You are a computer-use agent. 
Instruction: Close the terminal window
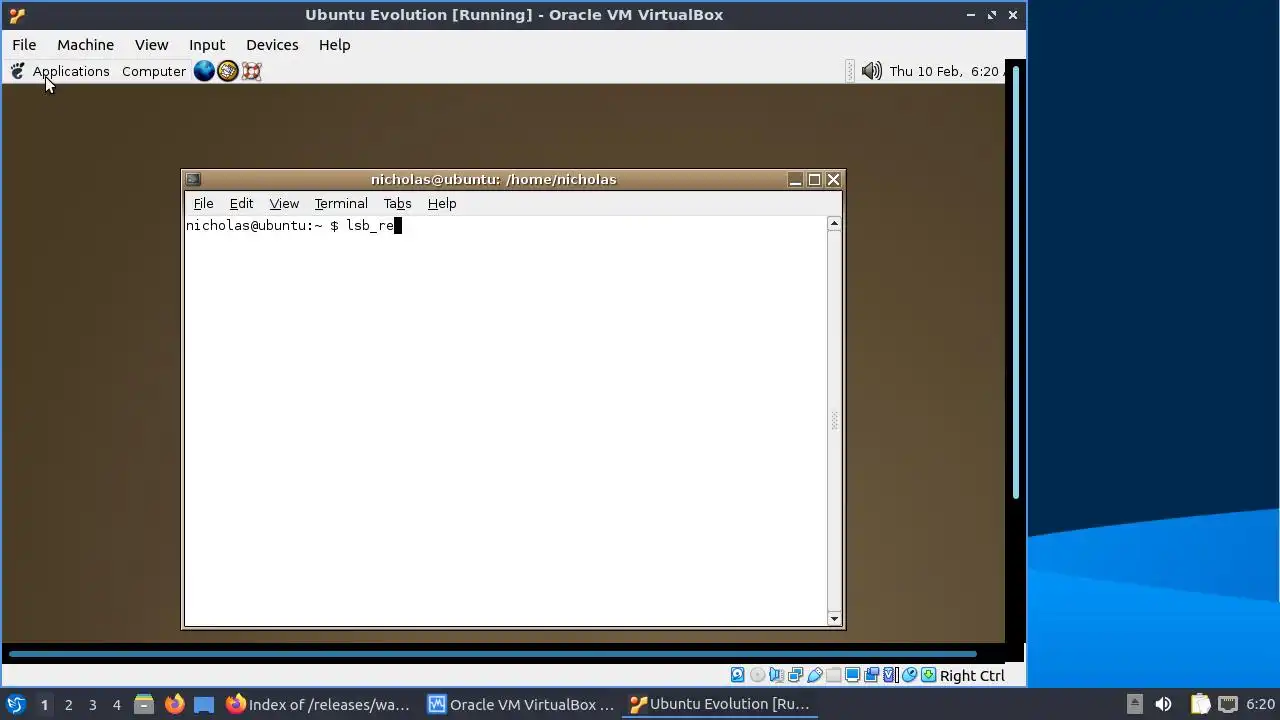[x=833, y=180]
